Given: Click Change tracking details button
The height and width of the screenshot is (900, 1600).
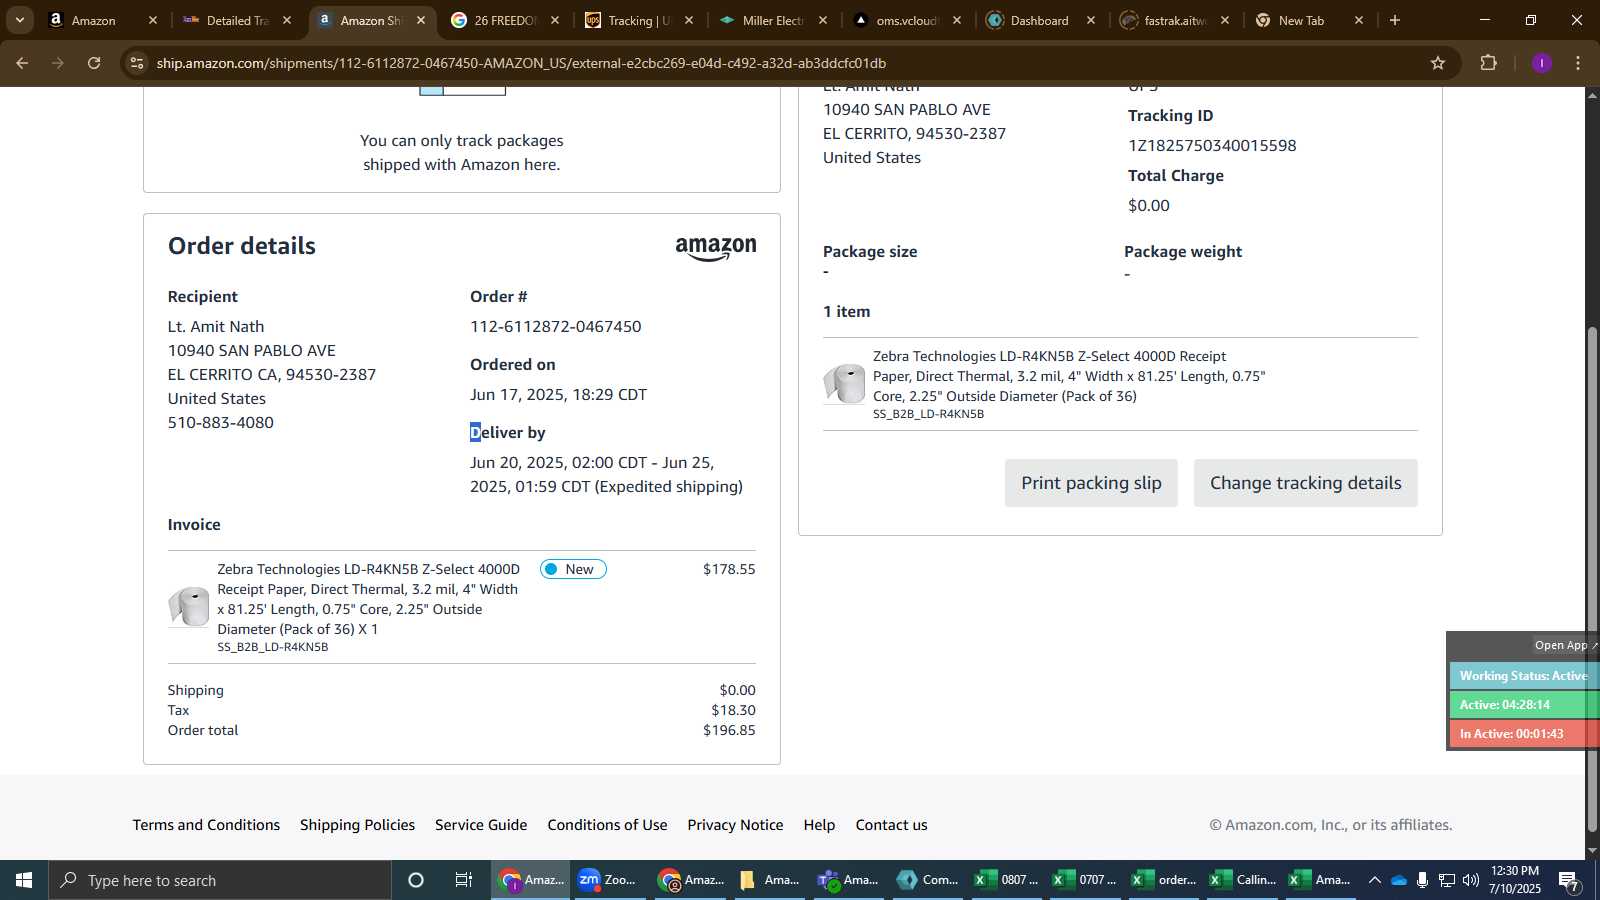Looking at the screenshot, I should 1305,483.
